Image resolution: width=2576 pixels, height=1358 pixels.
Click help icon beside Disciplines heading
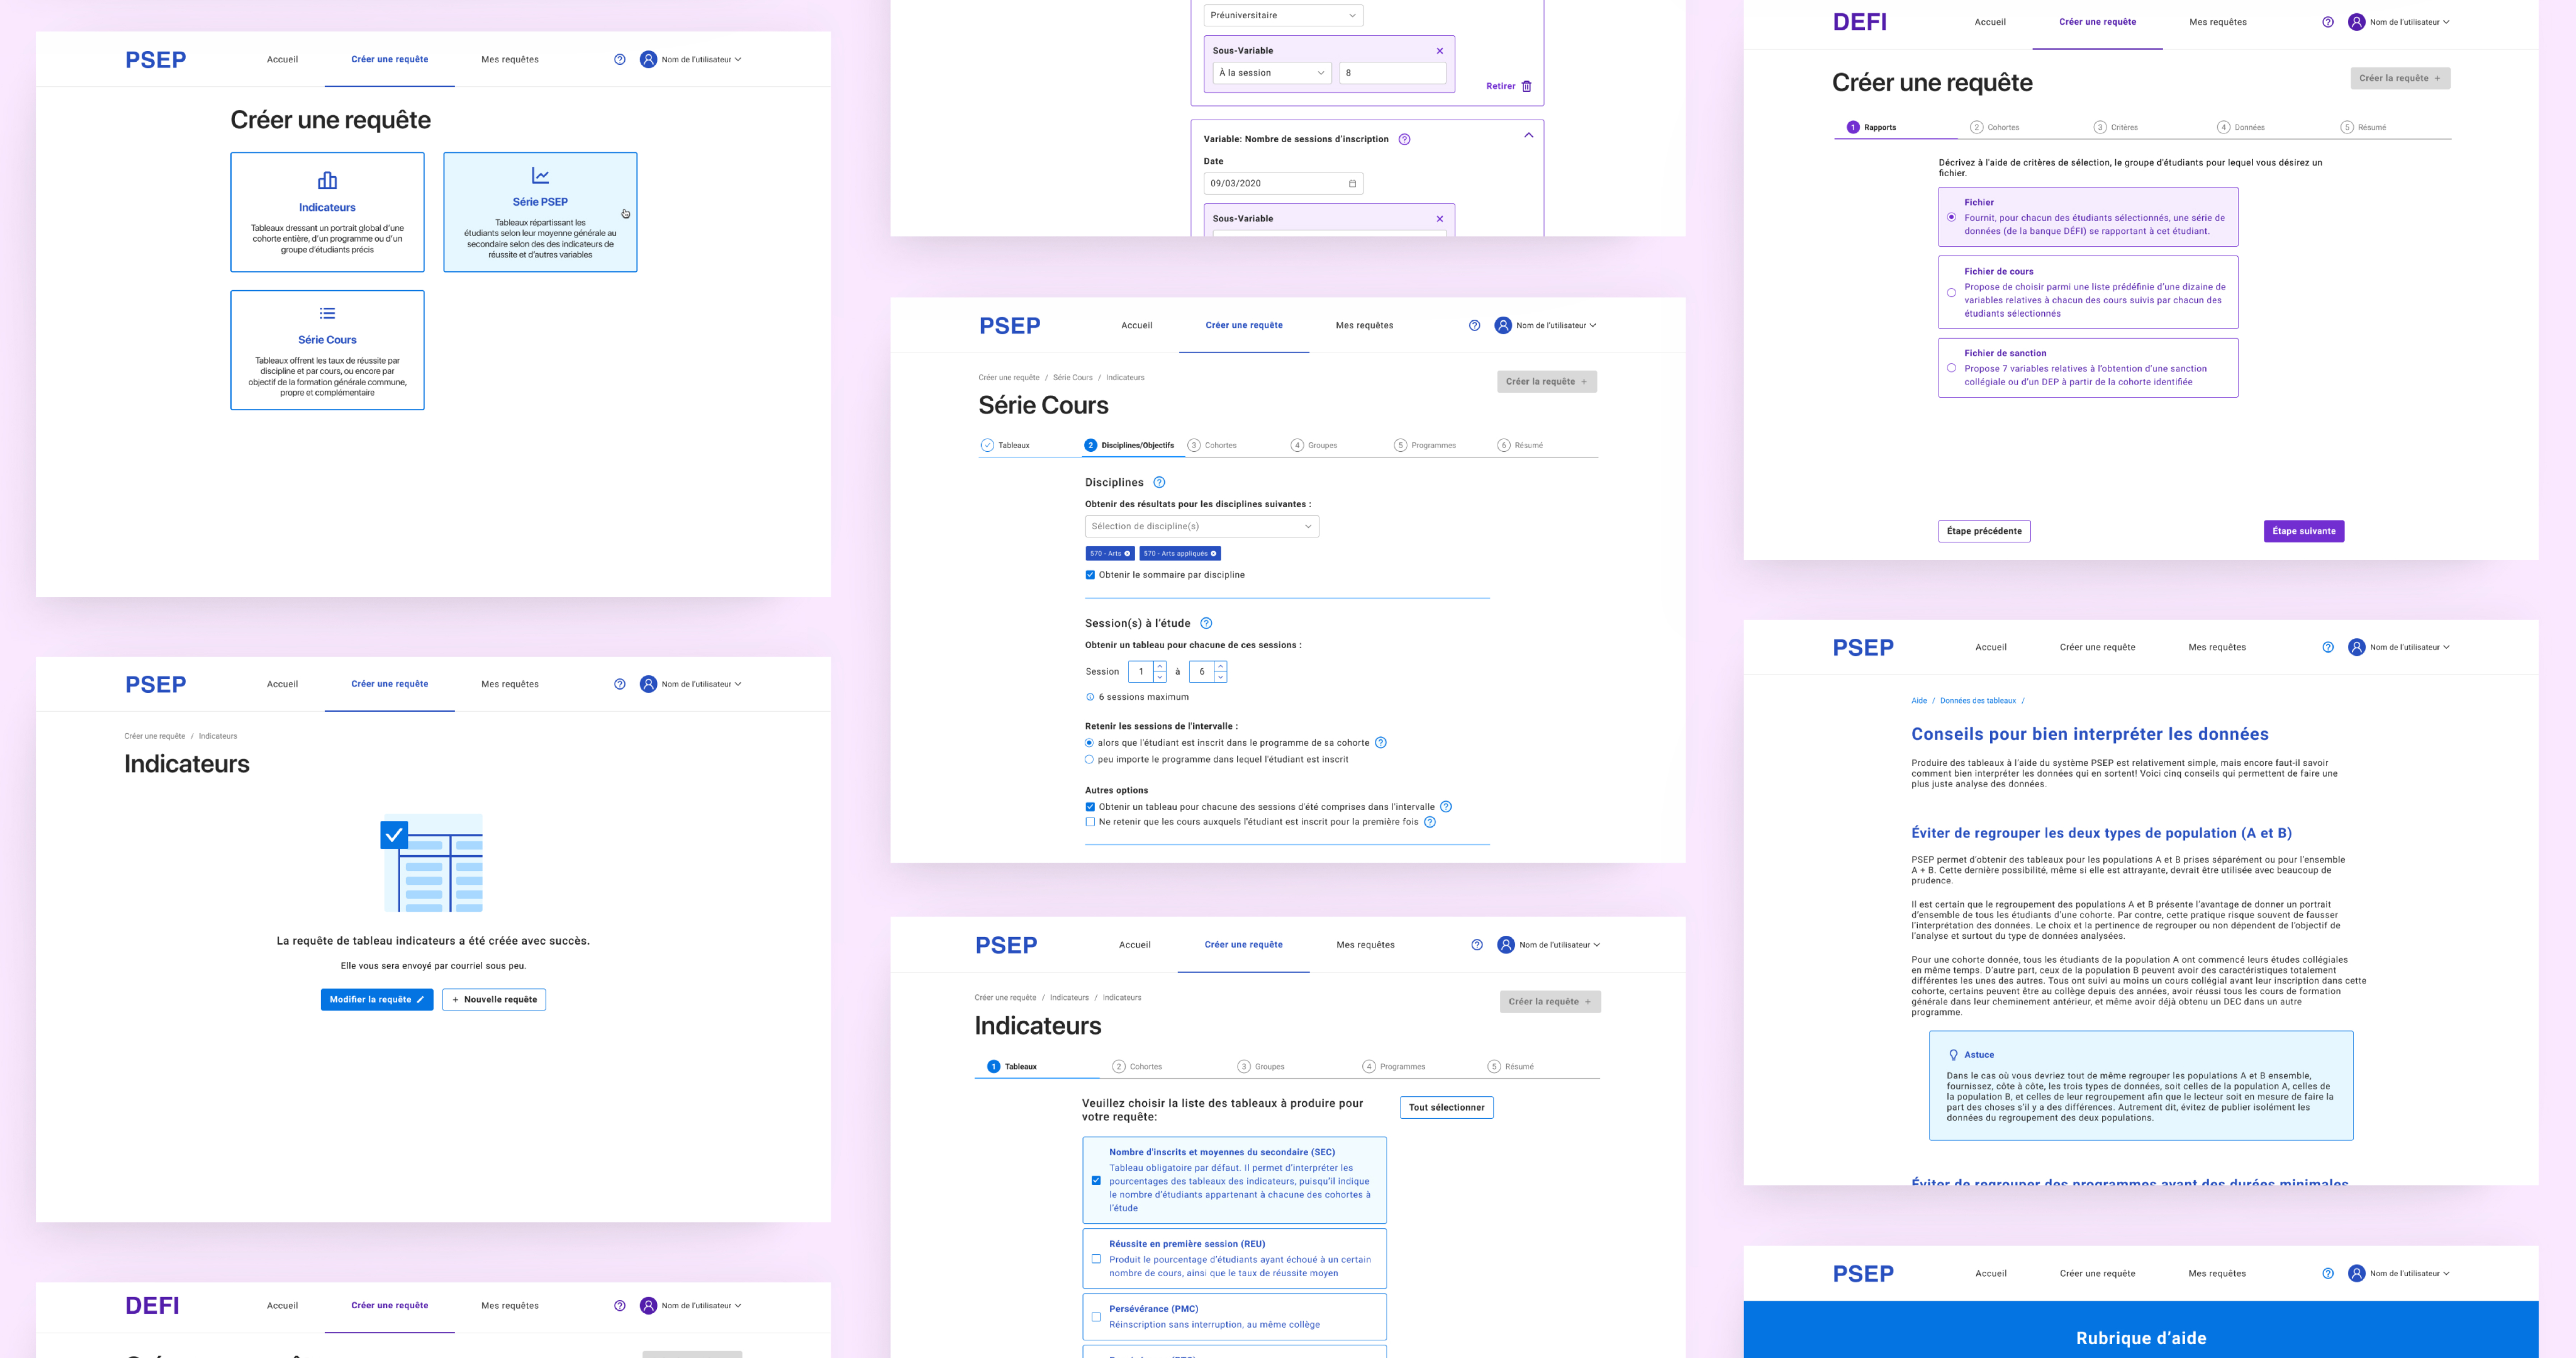point(1159,482)
